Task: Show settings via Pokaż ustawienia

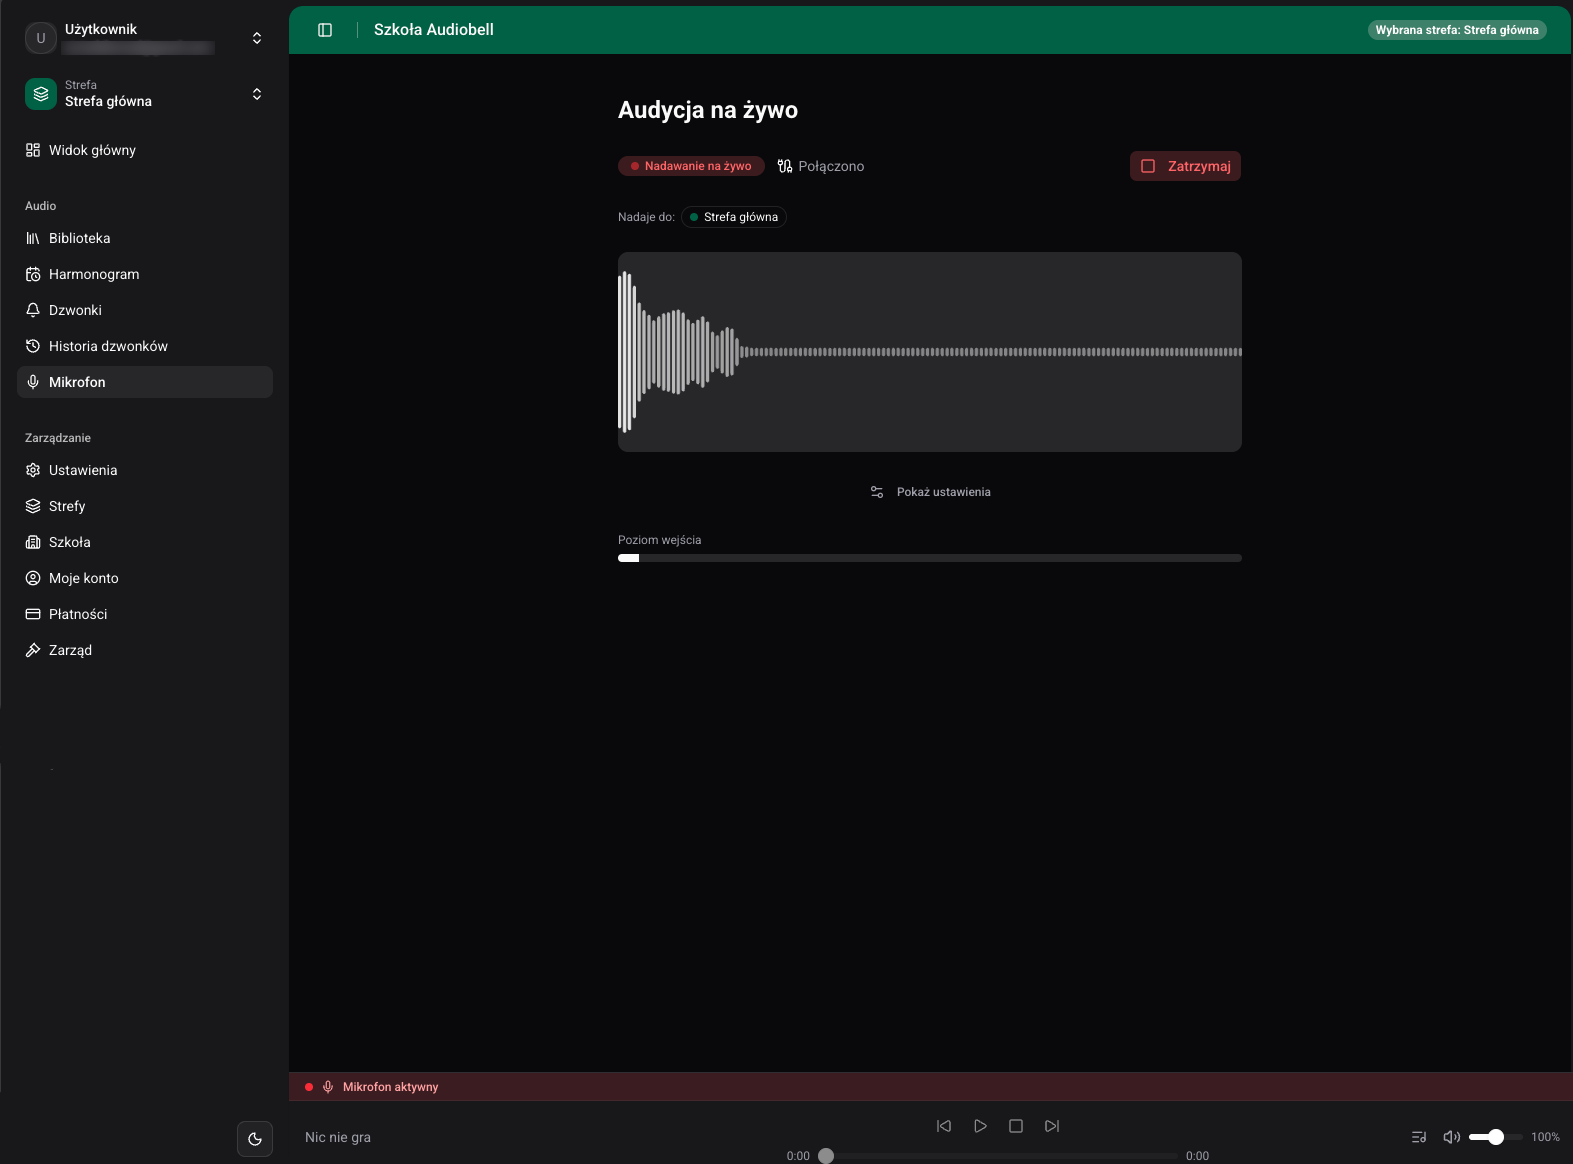Action: (x=930, y=492)
